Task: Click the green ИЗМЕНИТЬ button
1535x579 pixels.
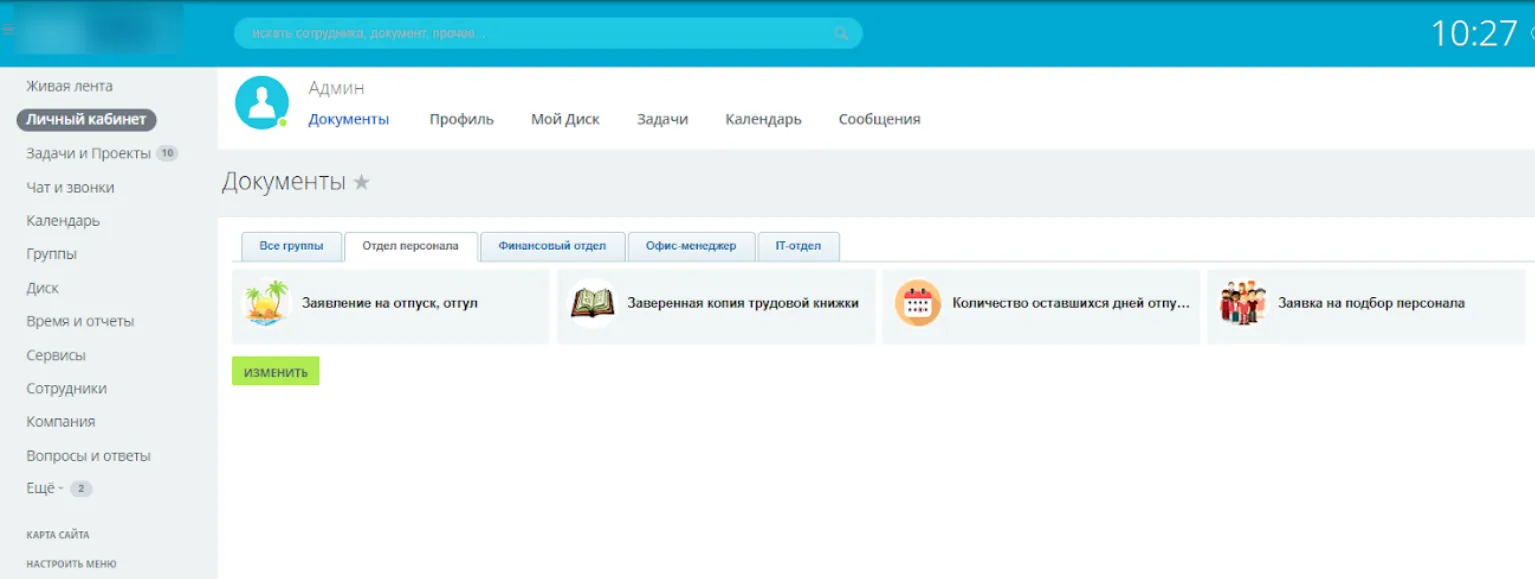Action: 276,371
